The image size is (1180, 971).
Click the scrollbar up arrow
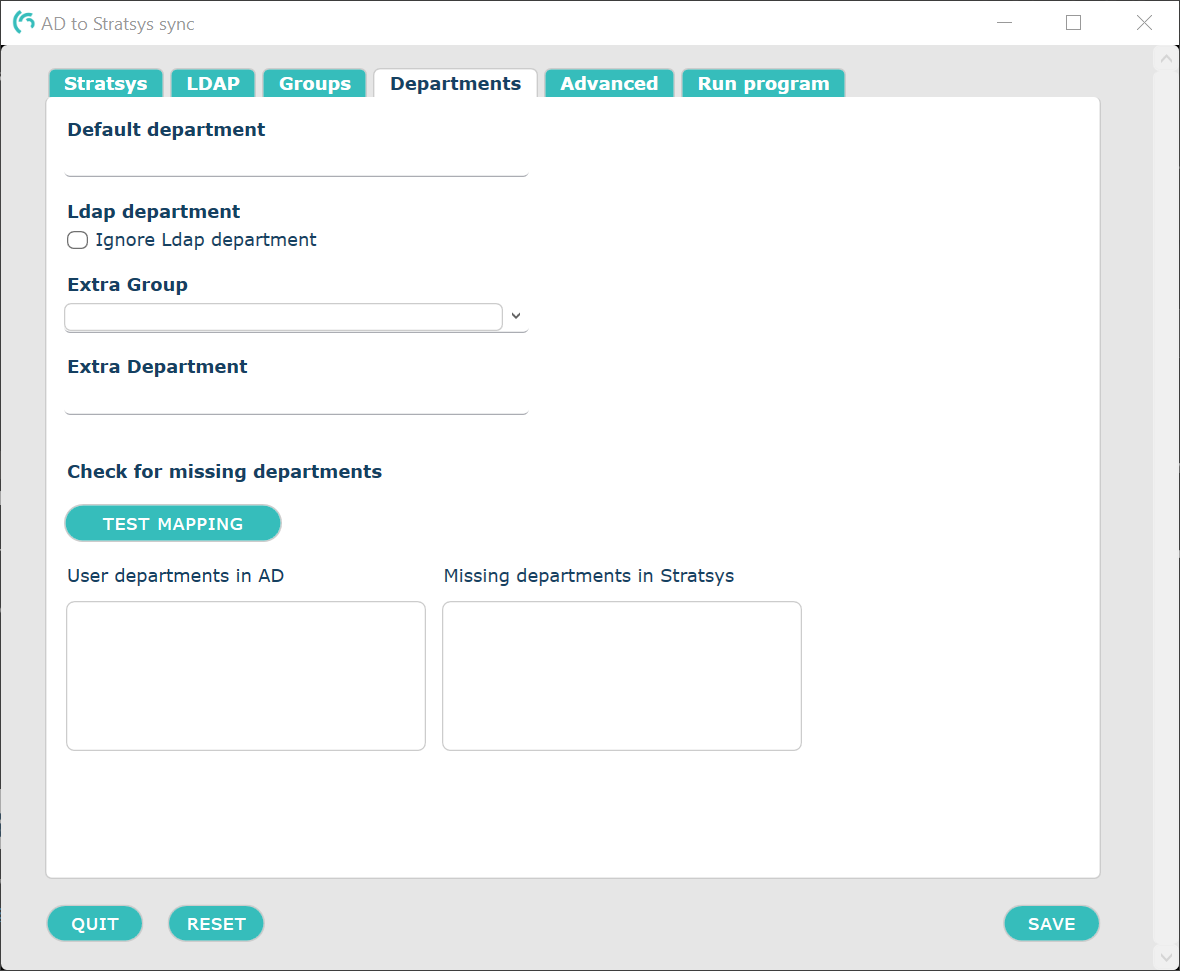tap(1166, 59)
